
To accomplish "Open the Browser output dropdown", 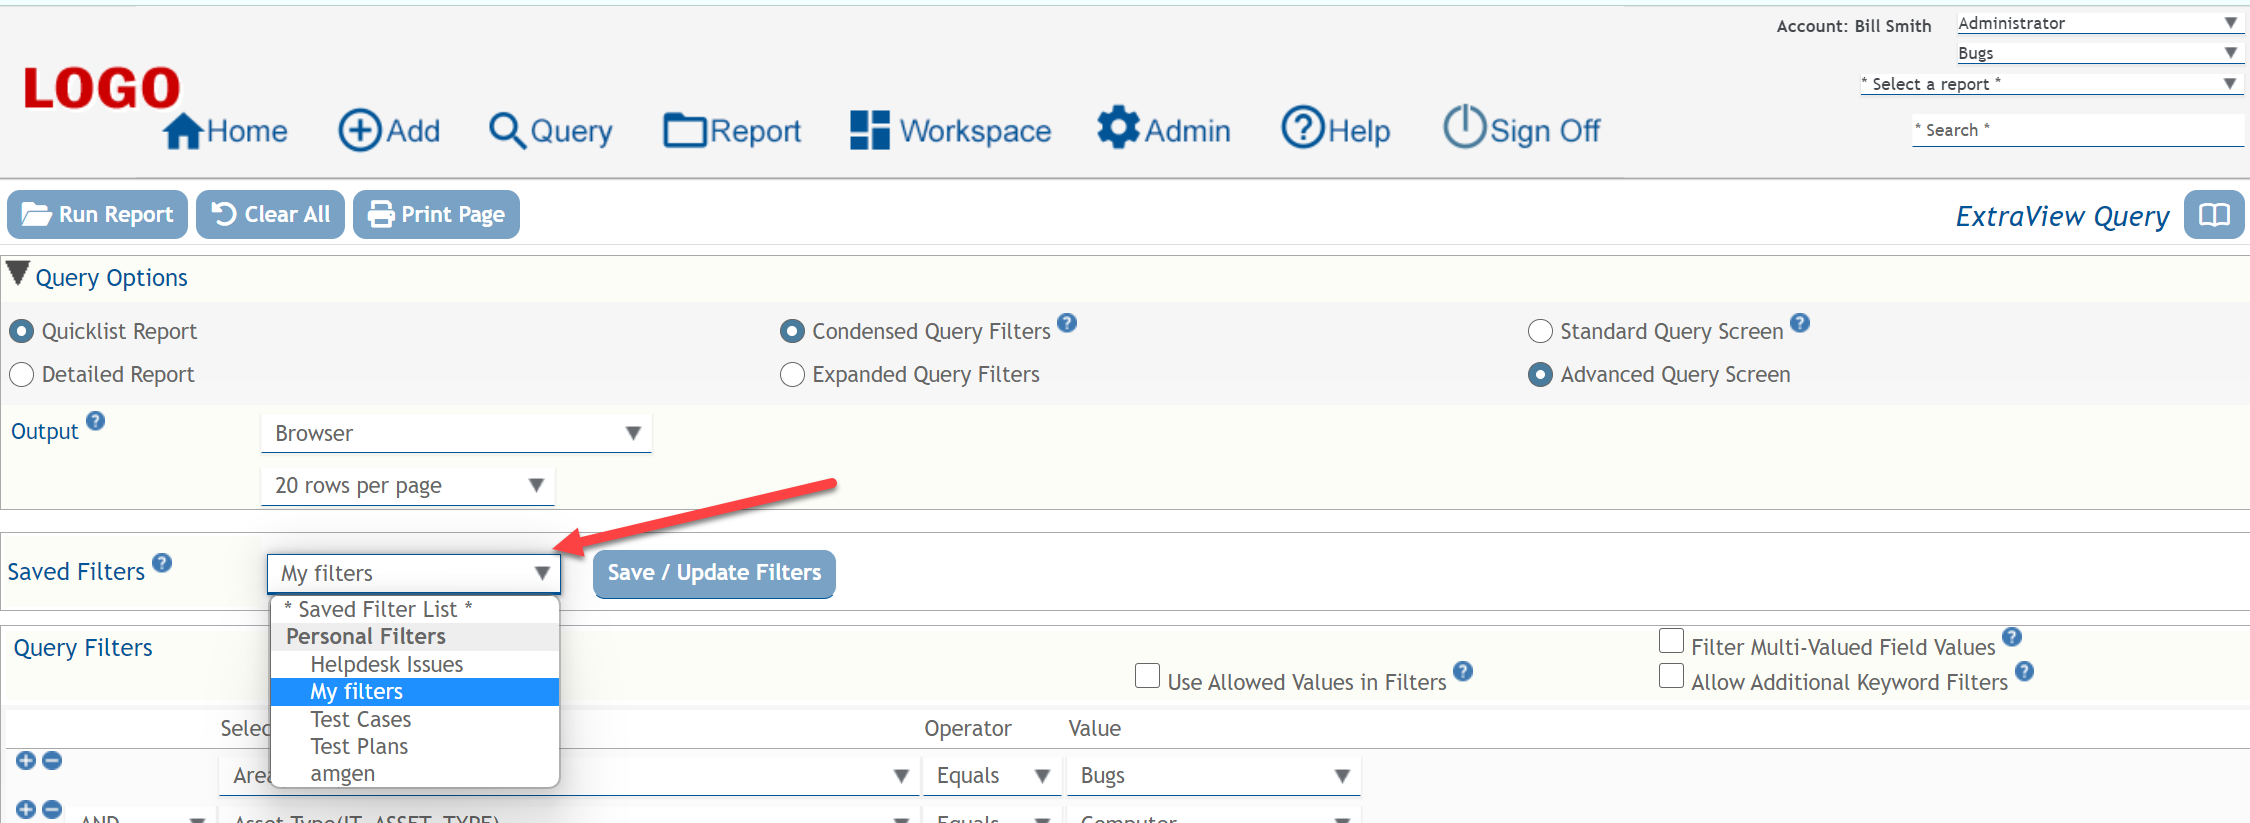I will pyautogui.click(x=456, y=433).
